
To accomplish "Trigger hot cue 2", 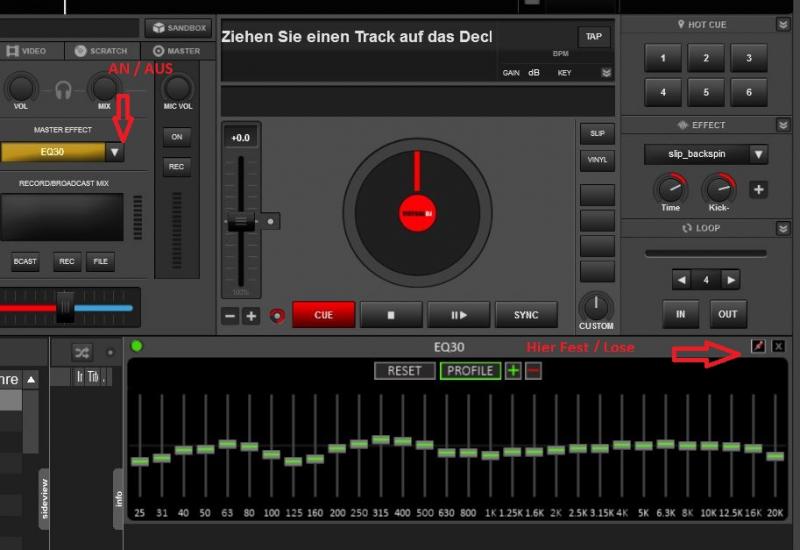I will (x=706, y=58).
